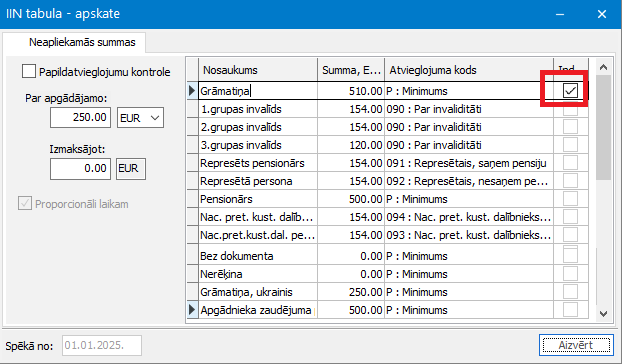This screenshot has height=364, width=623.
Task: Tick the Grāmatiņa, ukrainis row checkbox
Action: pyautogui.click(x=570, y=292)
